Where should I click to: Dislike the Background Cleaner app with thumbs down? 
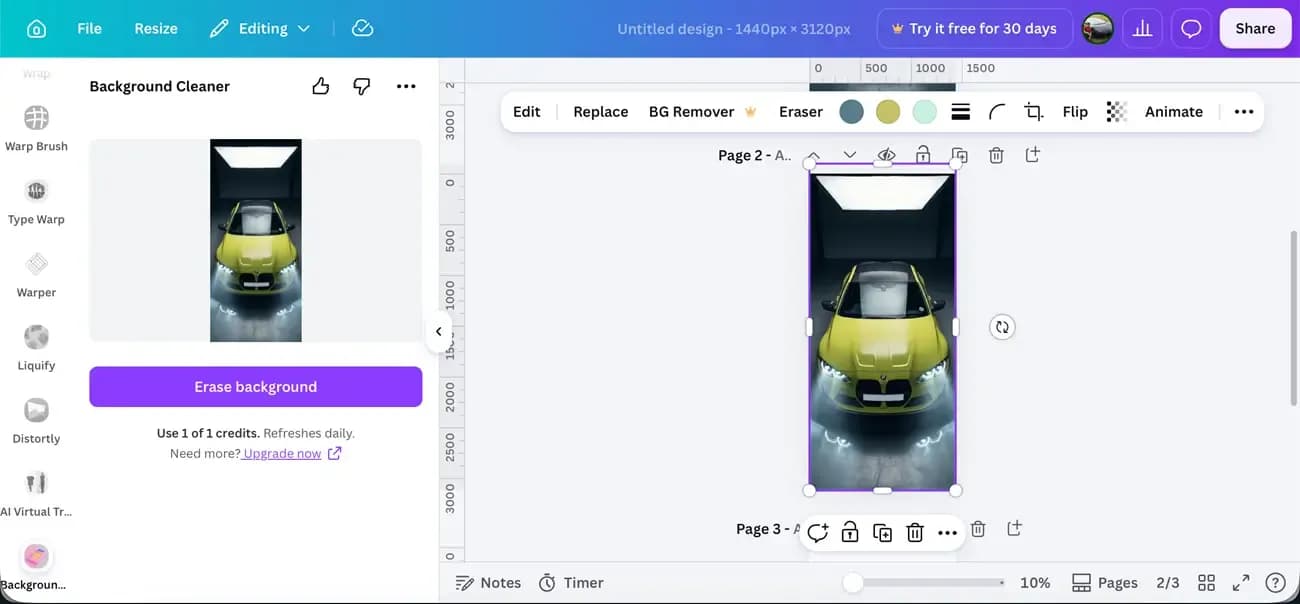click(x=362, y=86)
